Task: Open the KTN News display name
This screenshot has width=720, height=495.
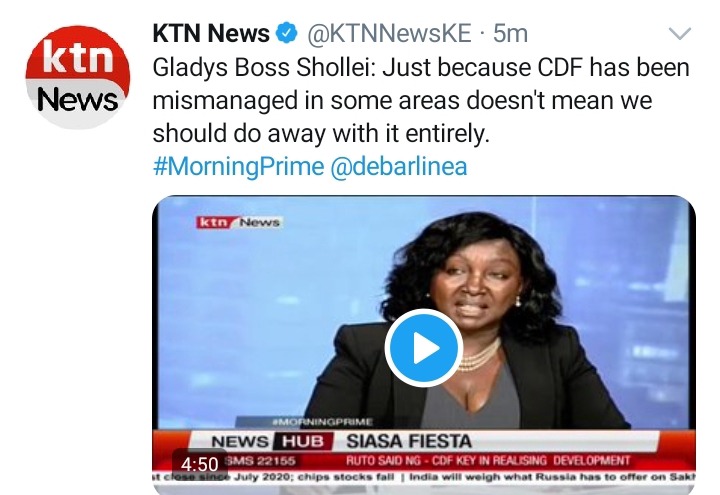Action: coord(211,33)
